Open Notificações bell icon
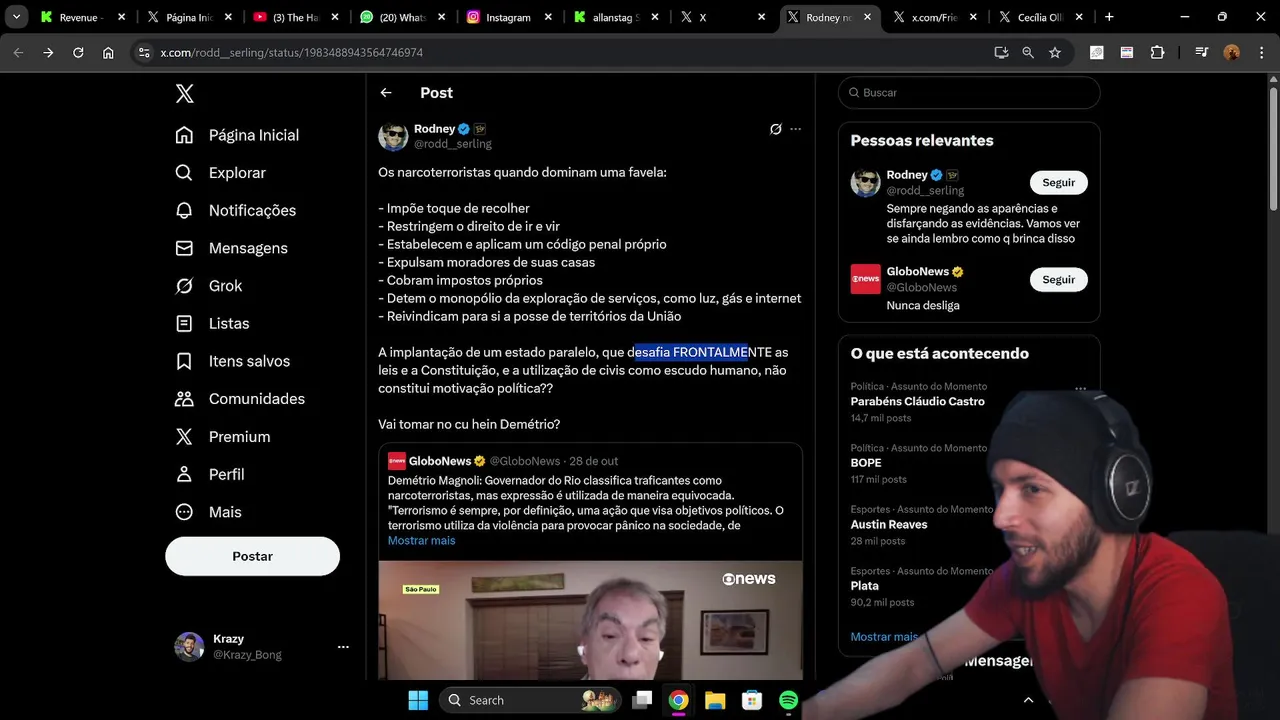The height and width of the screenshot is (720, 1280). (x=184, y=210)
